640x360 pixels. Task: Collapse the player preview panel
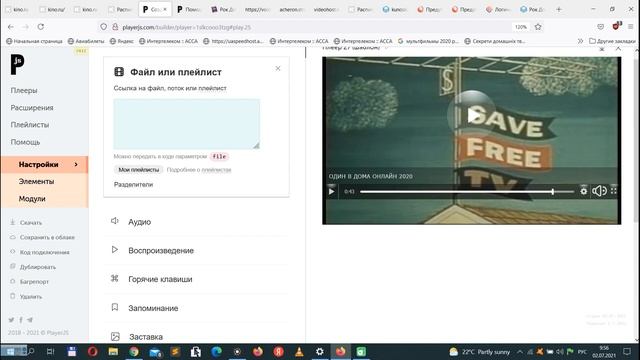click(x=618, y=49)
